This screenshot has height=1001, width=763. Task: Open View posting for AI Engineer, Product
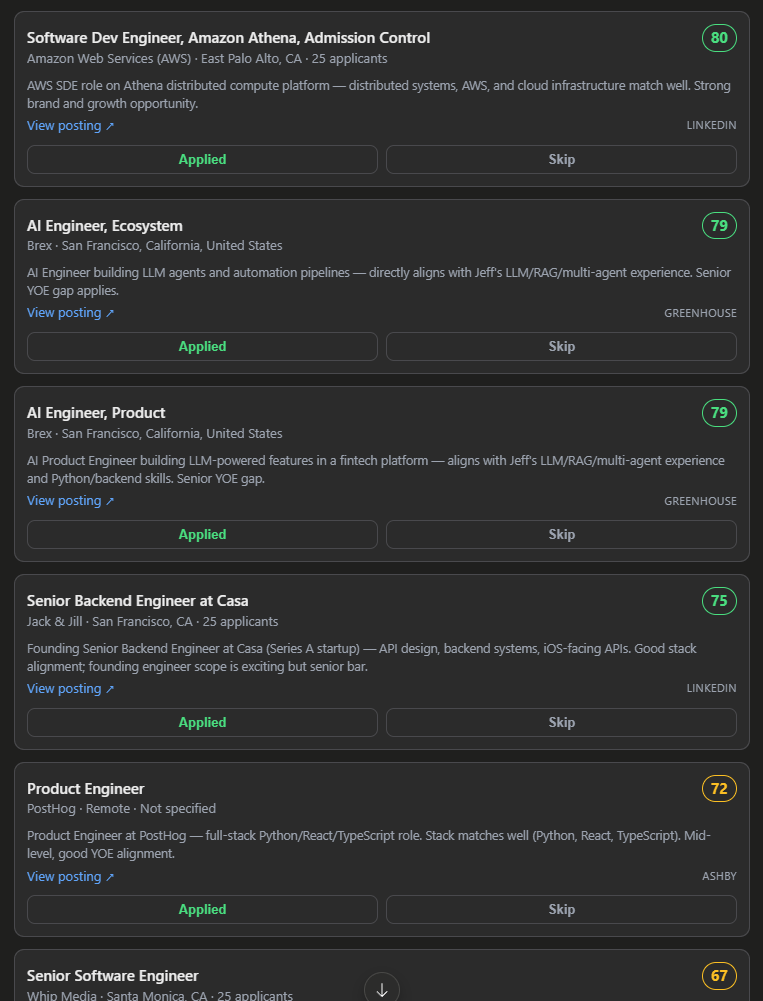[70, 500]
